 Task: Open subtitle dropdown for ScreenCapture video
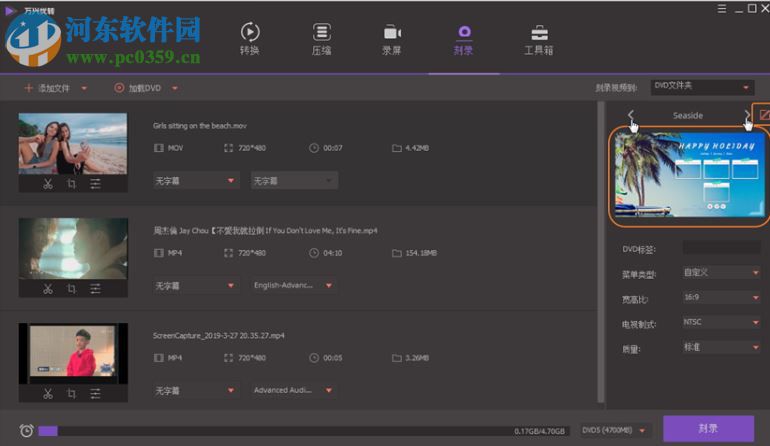coord(196,390)
